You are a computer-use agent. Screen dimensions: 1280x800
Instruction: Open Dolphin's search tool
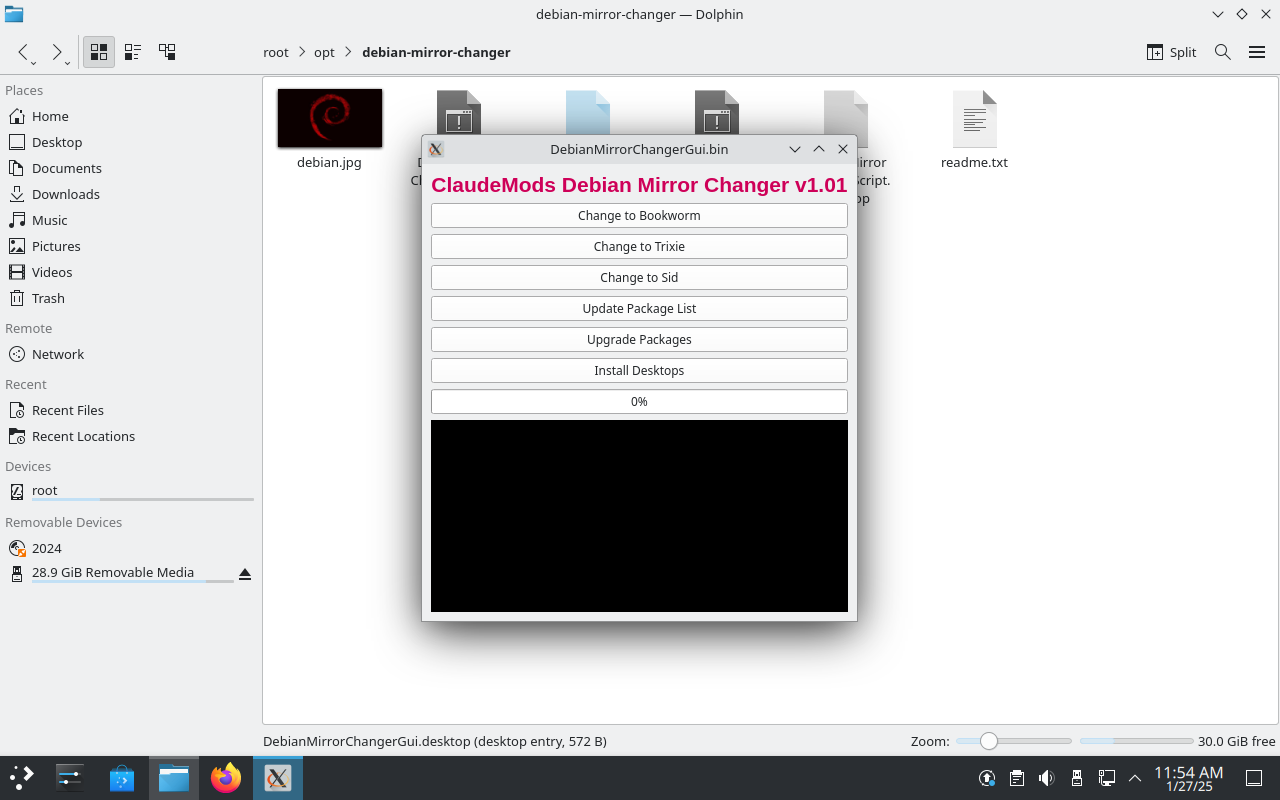[x=1222, y=52]
